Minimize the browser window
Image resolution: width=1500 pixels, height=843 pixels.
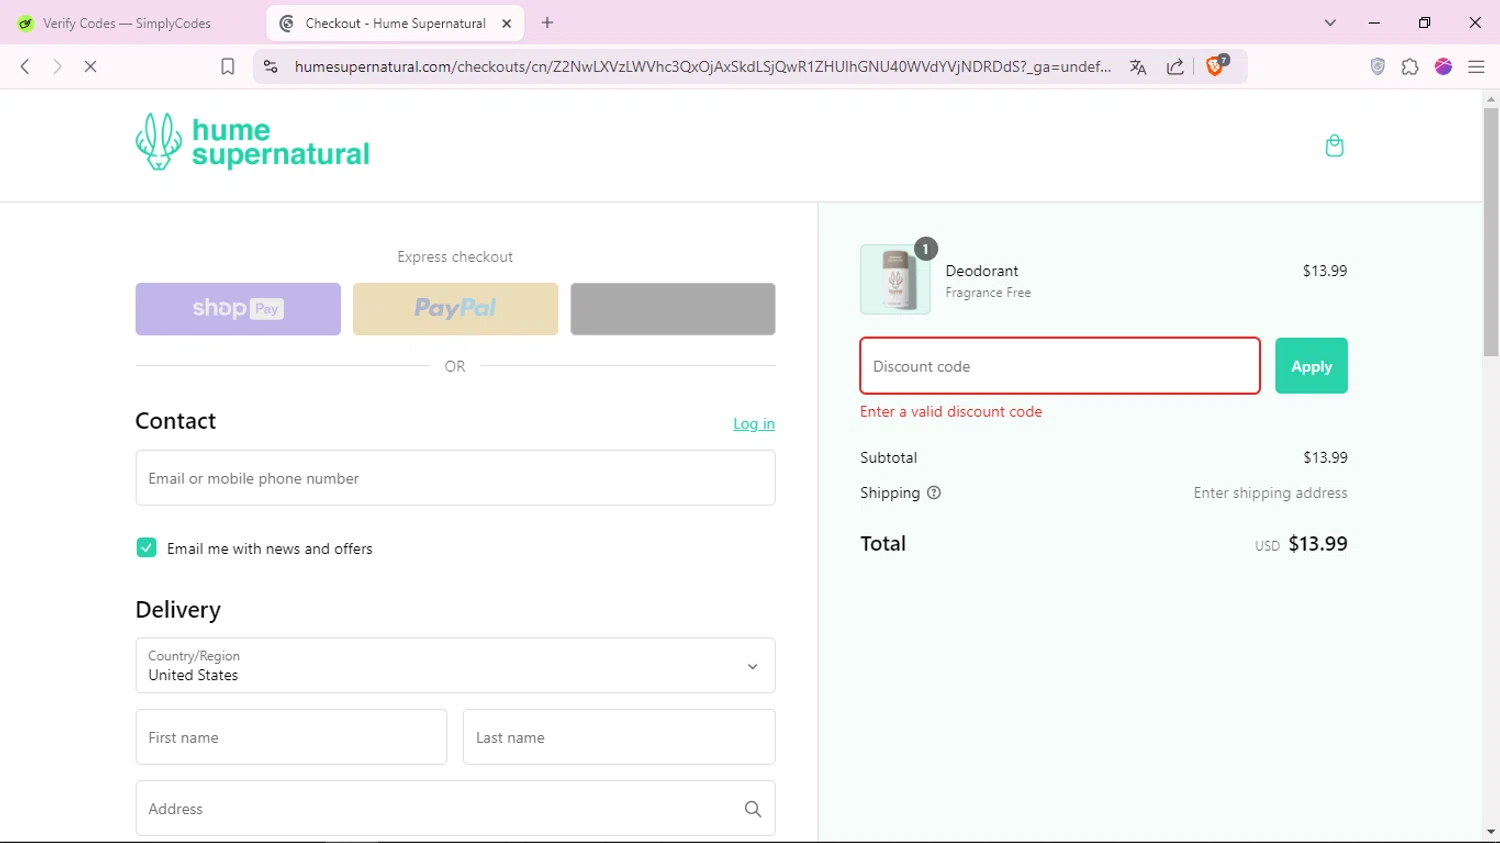[1374, 23]
